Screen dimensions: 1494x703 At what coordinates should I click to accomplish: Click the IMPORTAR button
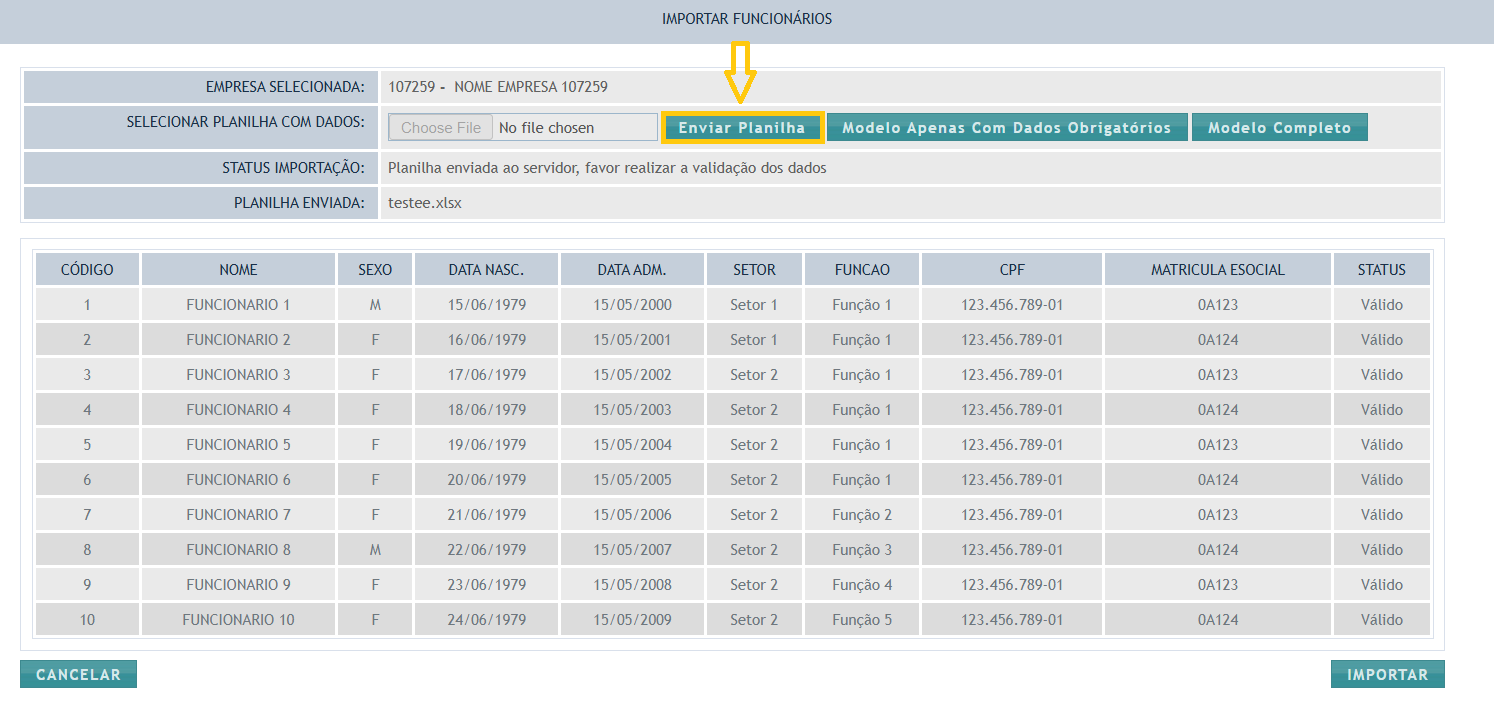(x=1387, y=674)
